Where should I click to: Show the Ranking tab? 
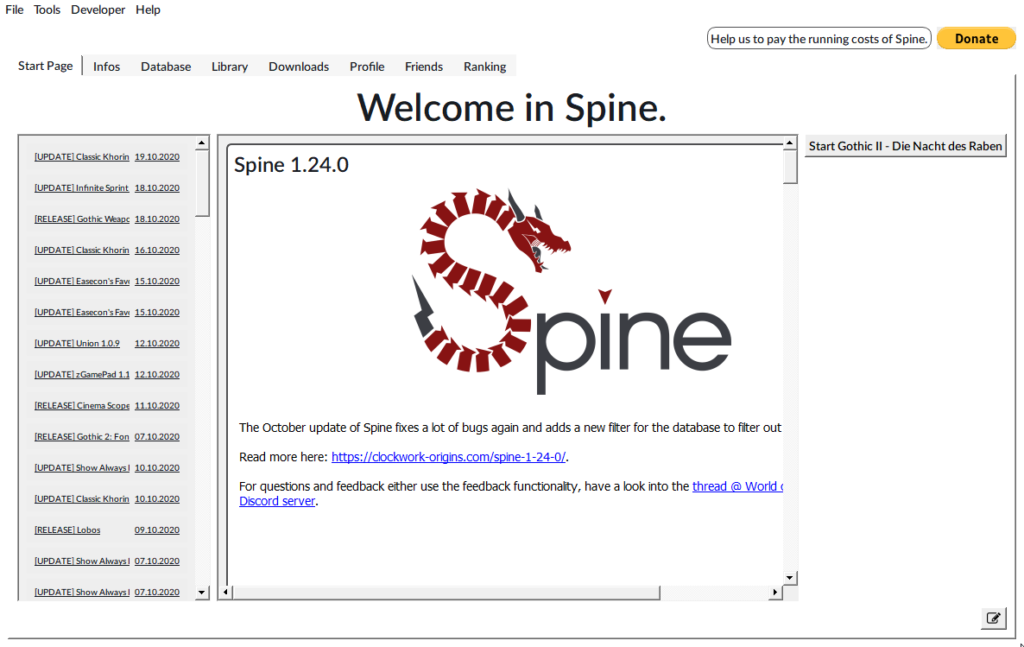coord(485,67)
